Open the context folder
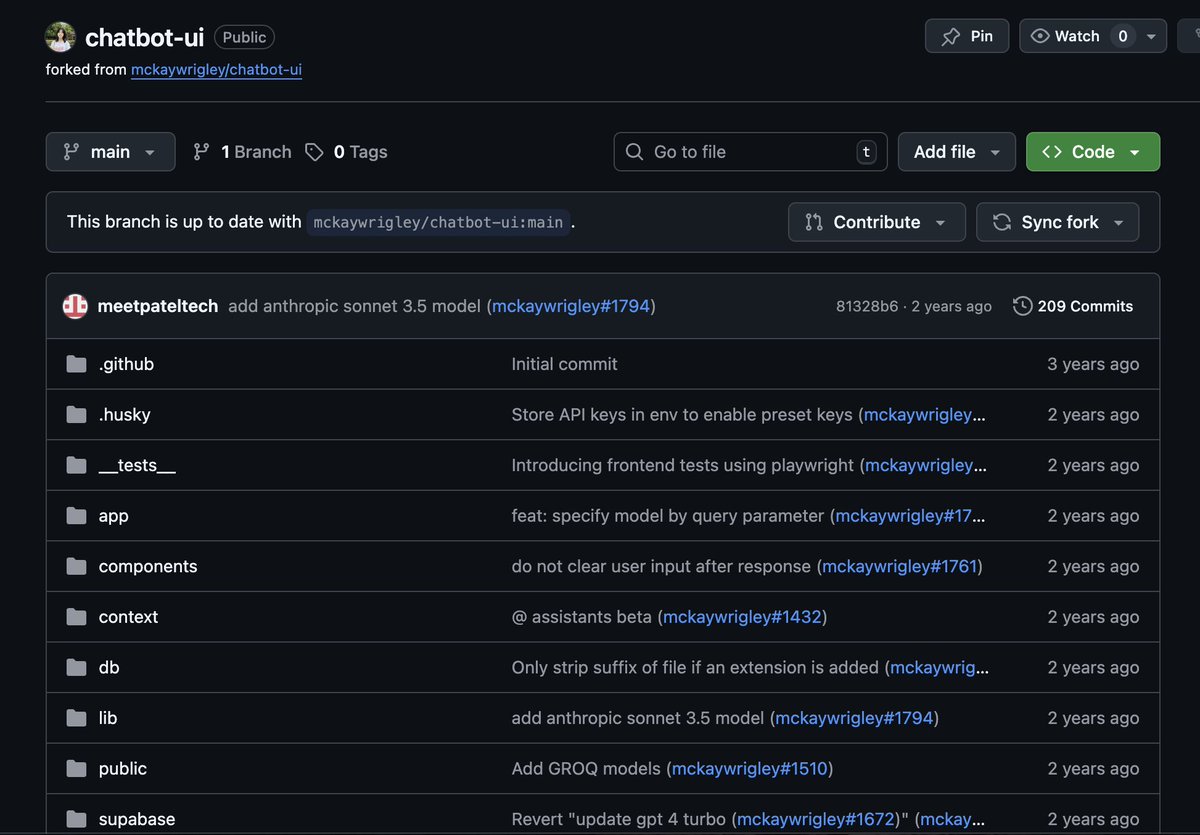The width and height of the screenshot is (1200, 835). click(128, 617)
